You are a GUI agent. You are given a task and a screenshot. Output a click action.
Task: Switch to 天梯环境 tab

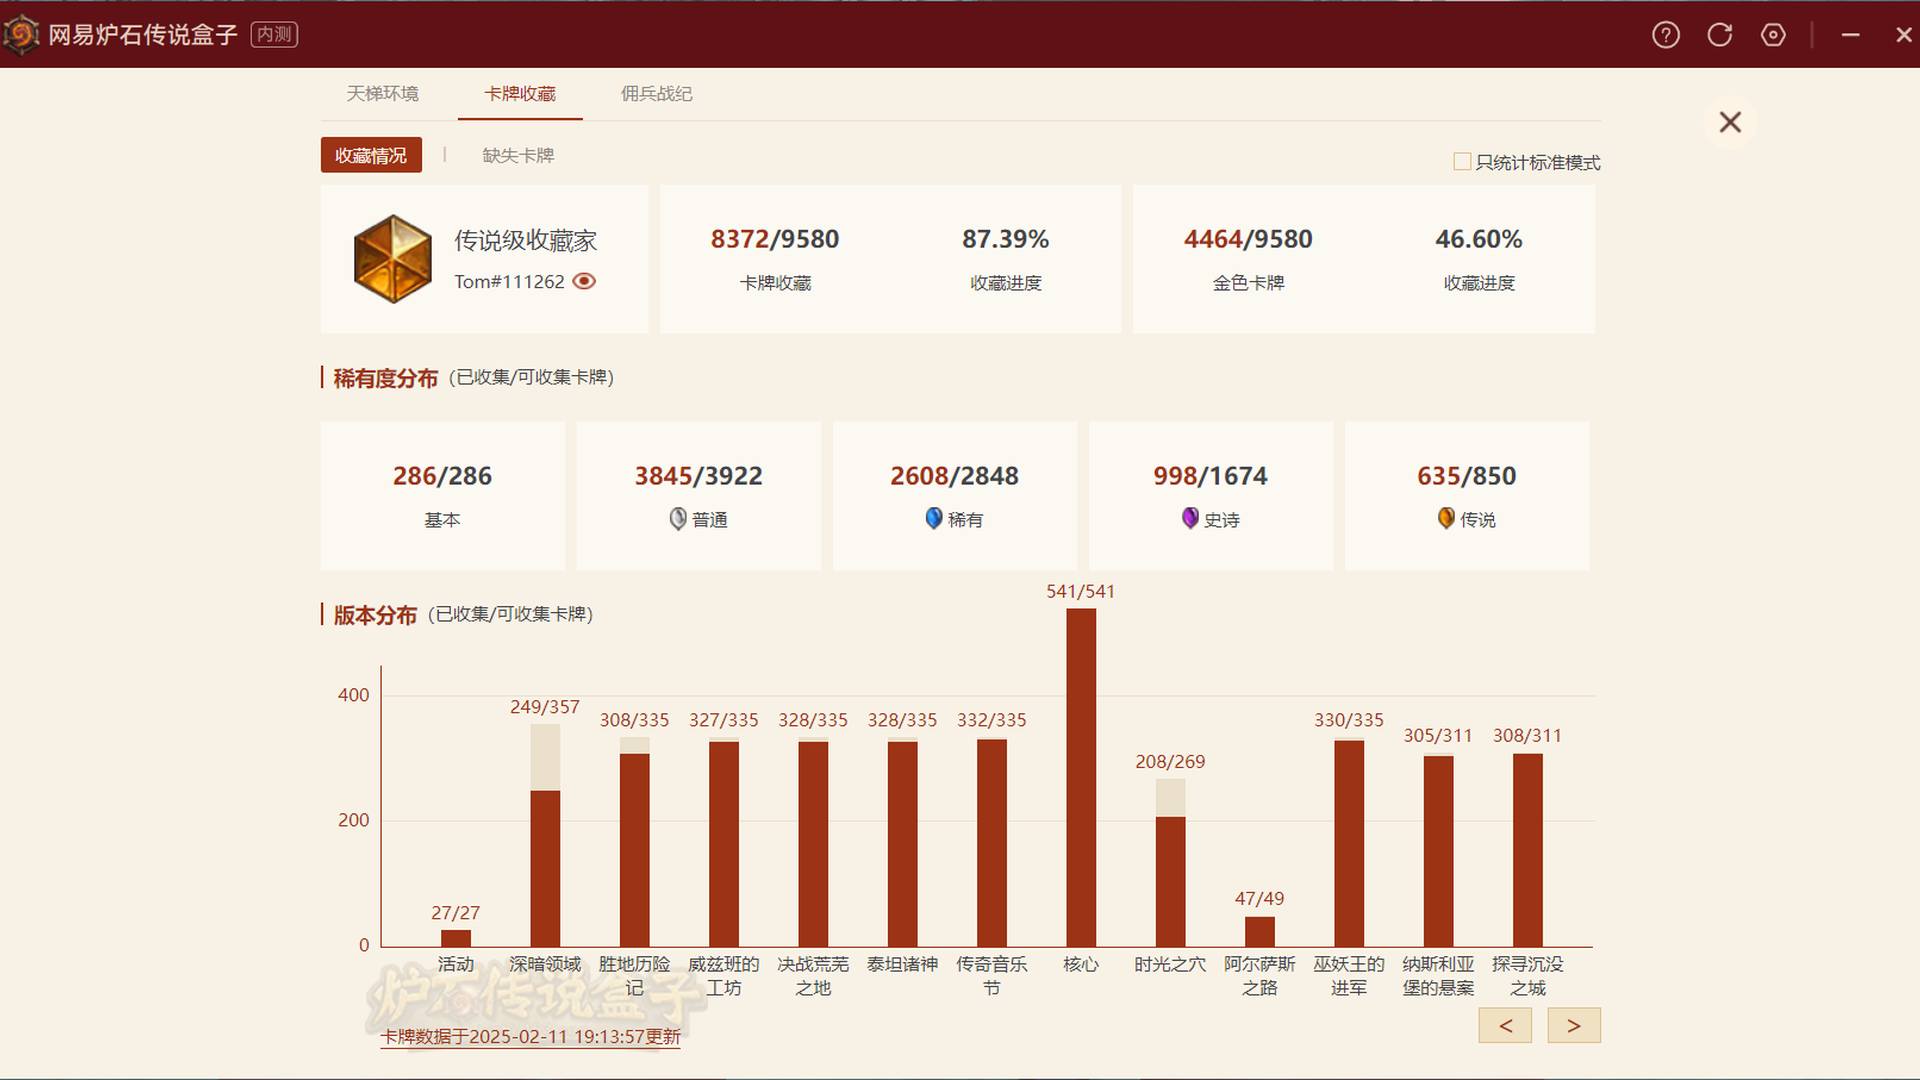click(383, 93)
